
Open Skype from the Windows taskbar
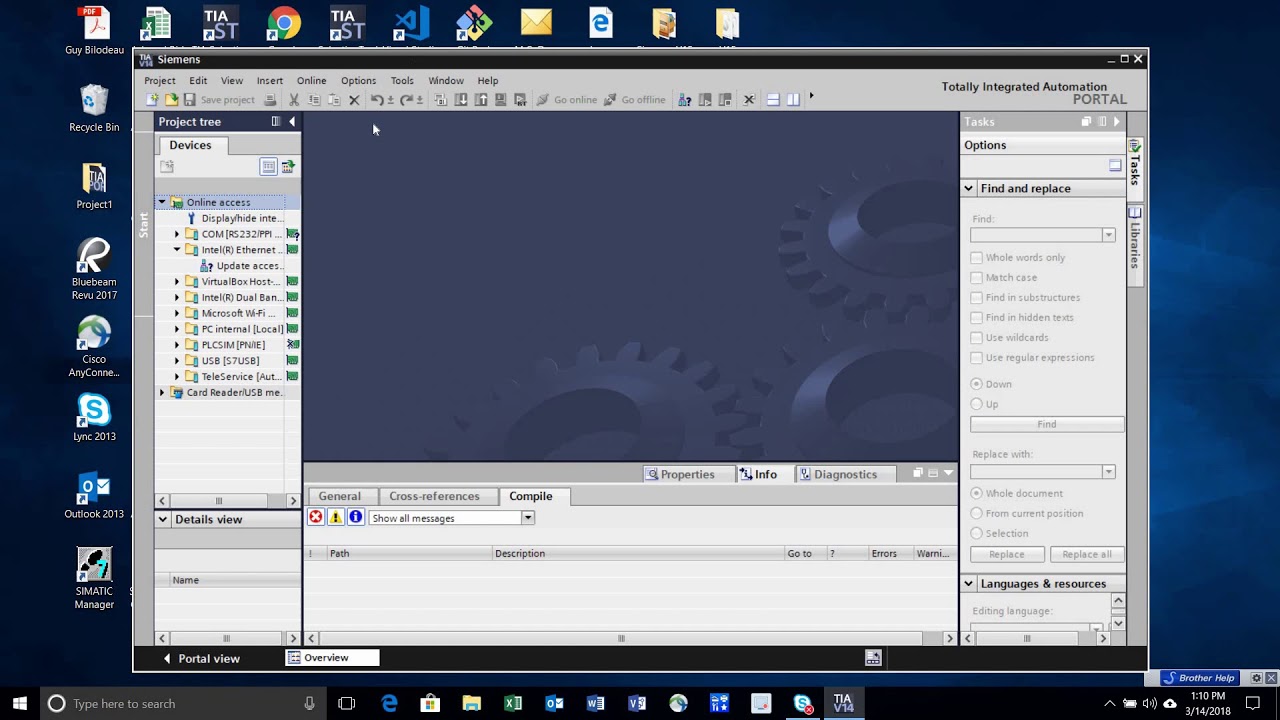[x=802, y=703]
